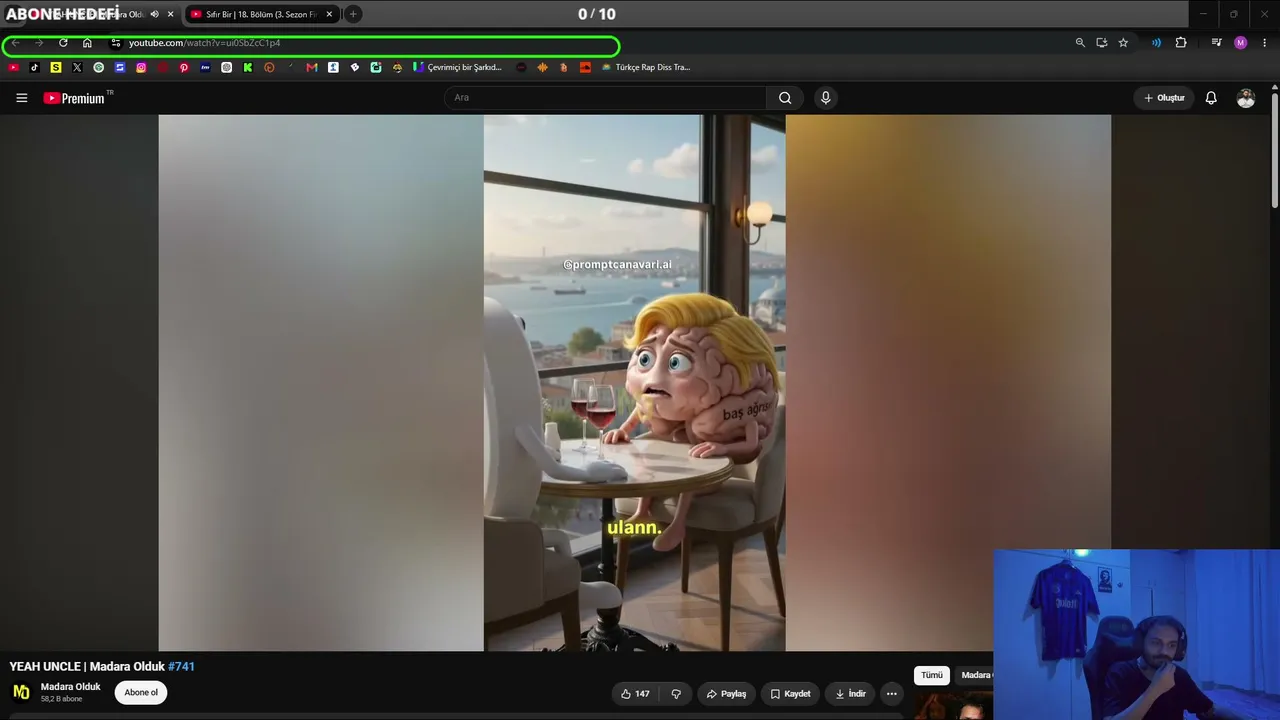The height and width of the screenshot is (720, 1280).
Task: Open the Instagram bookmark
Action: (141, 68)
